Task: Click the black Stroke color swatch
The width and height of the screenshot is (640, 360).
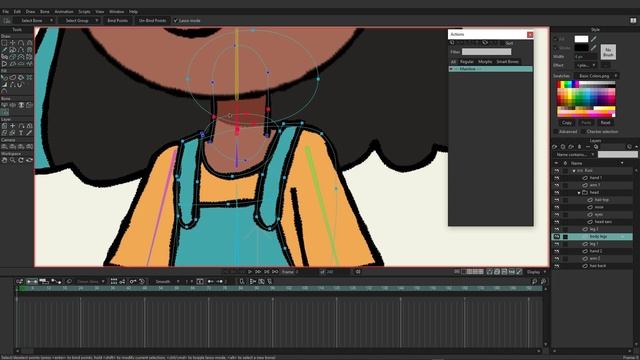Action: (581, 48)
